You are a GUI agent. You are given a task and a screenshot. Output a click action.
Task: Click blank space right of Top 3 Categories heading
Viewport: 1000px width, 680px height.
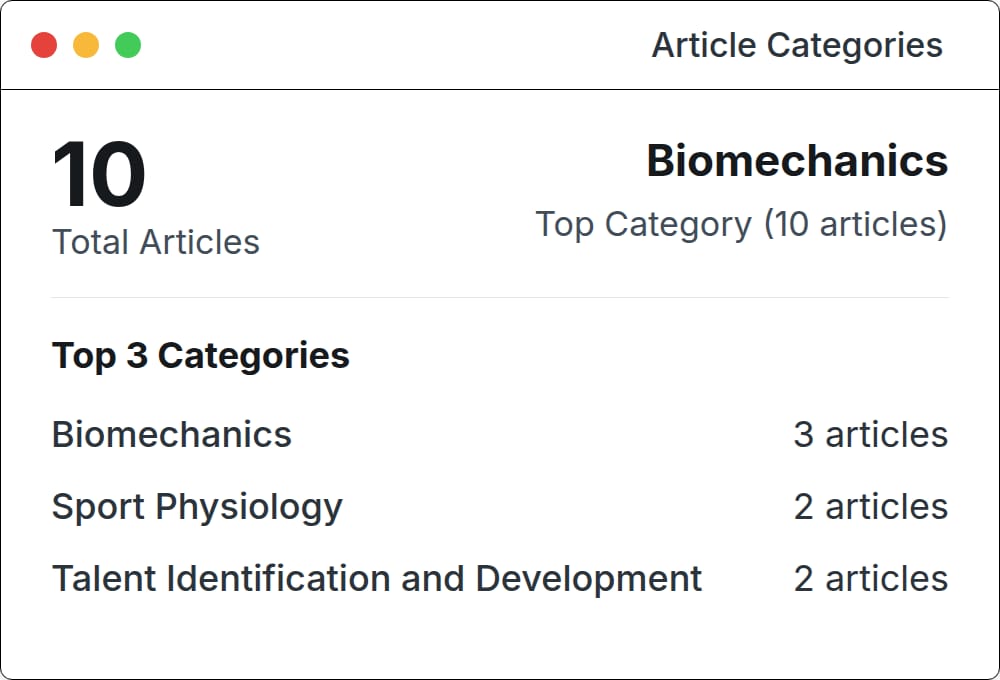click(x=650, y=356)
